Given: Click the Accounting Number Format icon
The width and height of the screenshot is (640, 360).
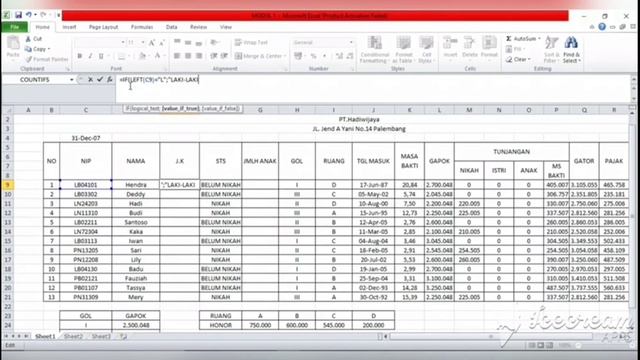Looking at the screenshot, I should coord(298,56).
